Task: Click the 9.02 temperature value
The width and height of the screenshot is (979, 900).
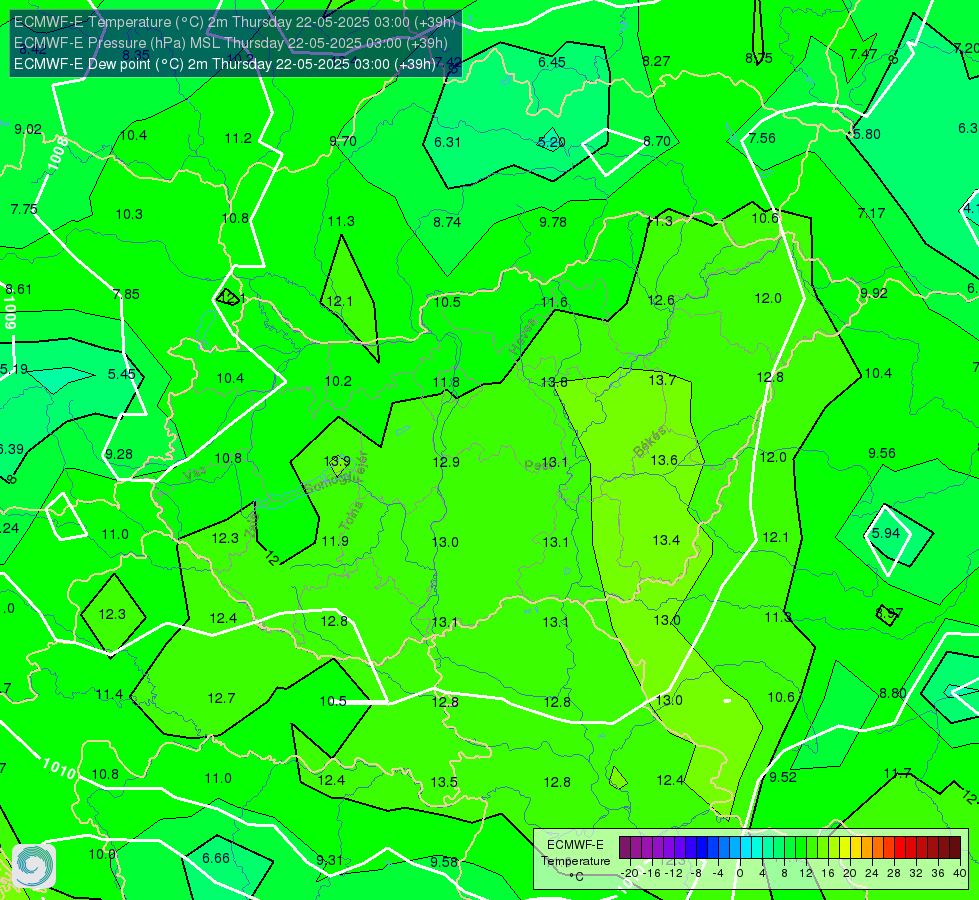Action: (x=28, y=129)
